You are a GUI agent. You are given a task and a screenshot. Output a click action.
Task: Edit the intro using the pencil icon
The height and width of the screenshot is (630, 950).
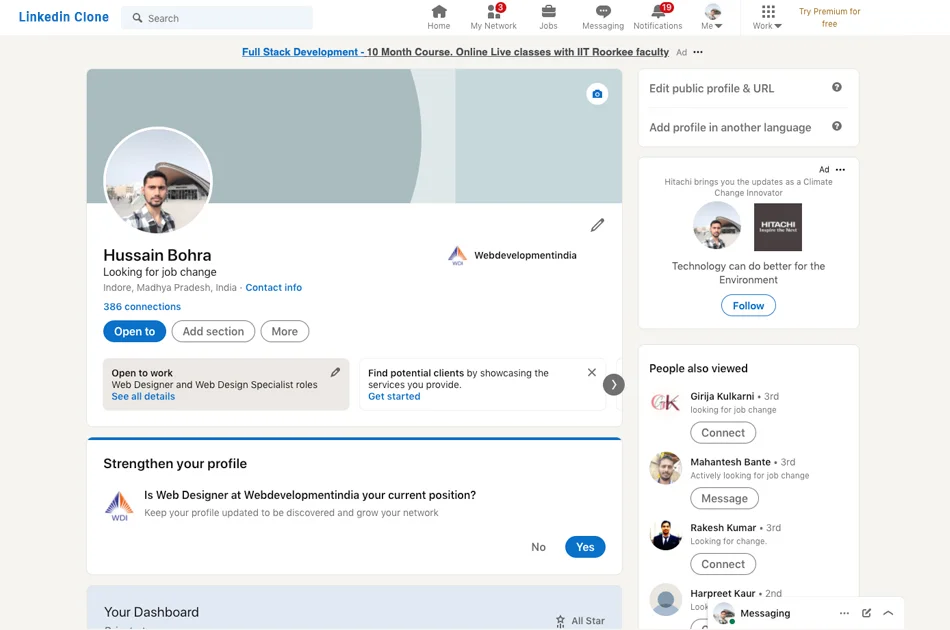tap(598, 225)
